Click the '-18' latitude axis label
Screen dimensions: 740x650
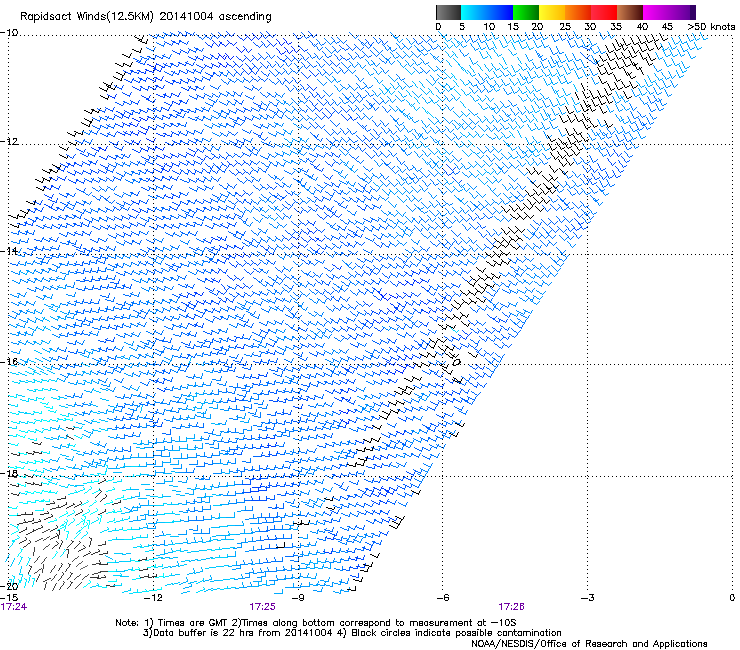point(9,473)
